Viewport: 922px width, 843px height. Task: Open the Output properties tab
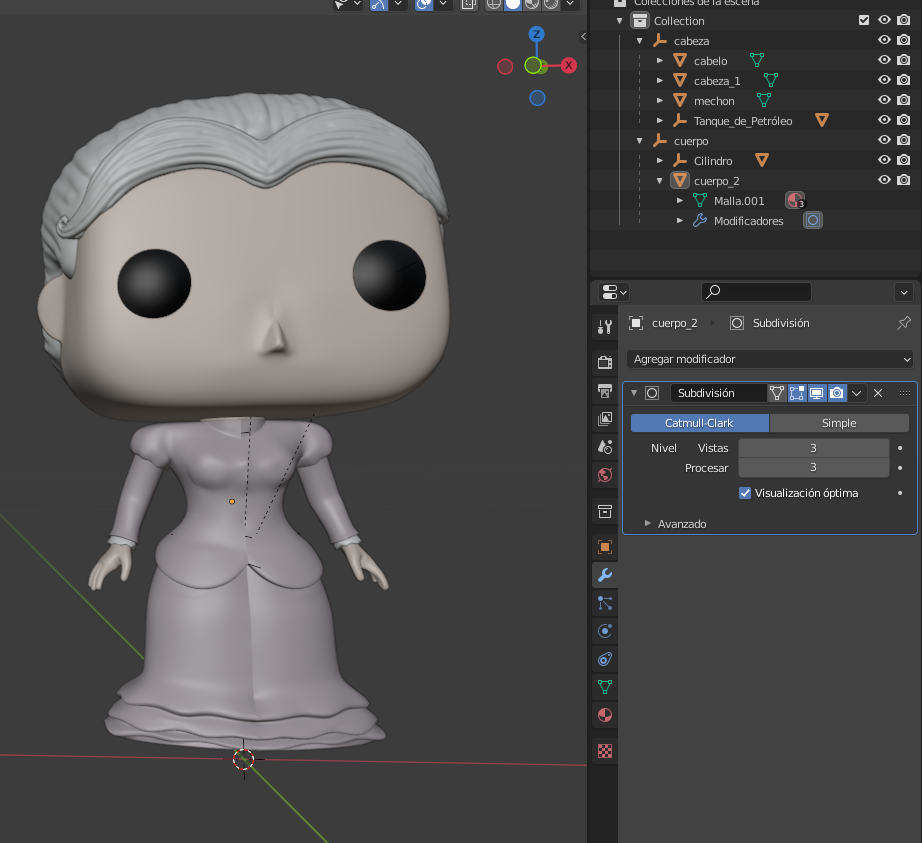tap(604, 390)
